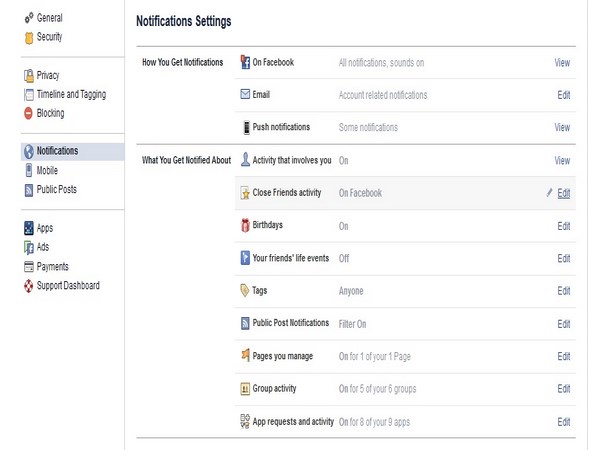Screen dimensions: 600x450
Task: Click the Privacy lock icon
Action: click(29, 76)
